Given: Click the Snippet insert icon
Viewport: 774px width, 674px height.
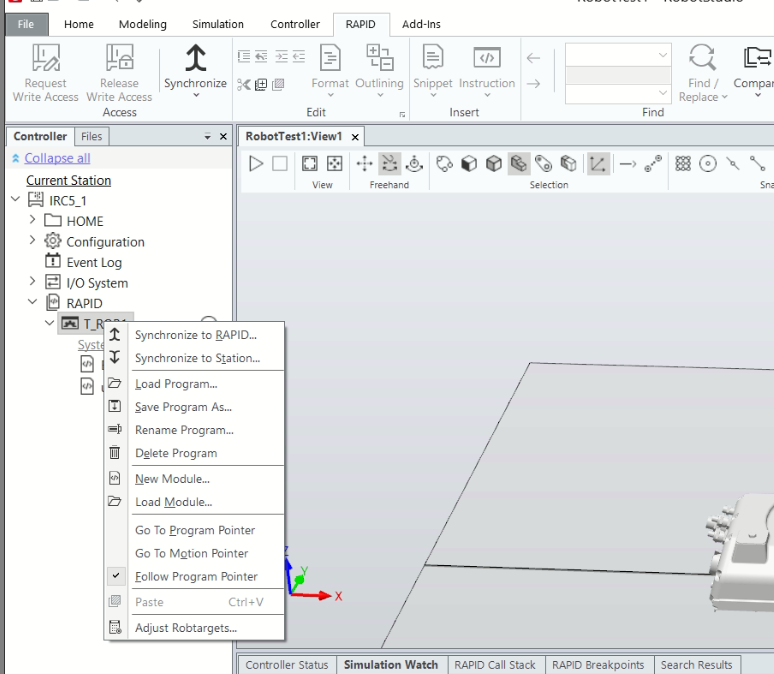Looking at the screenshot, I should click(433, 57).
